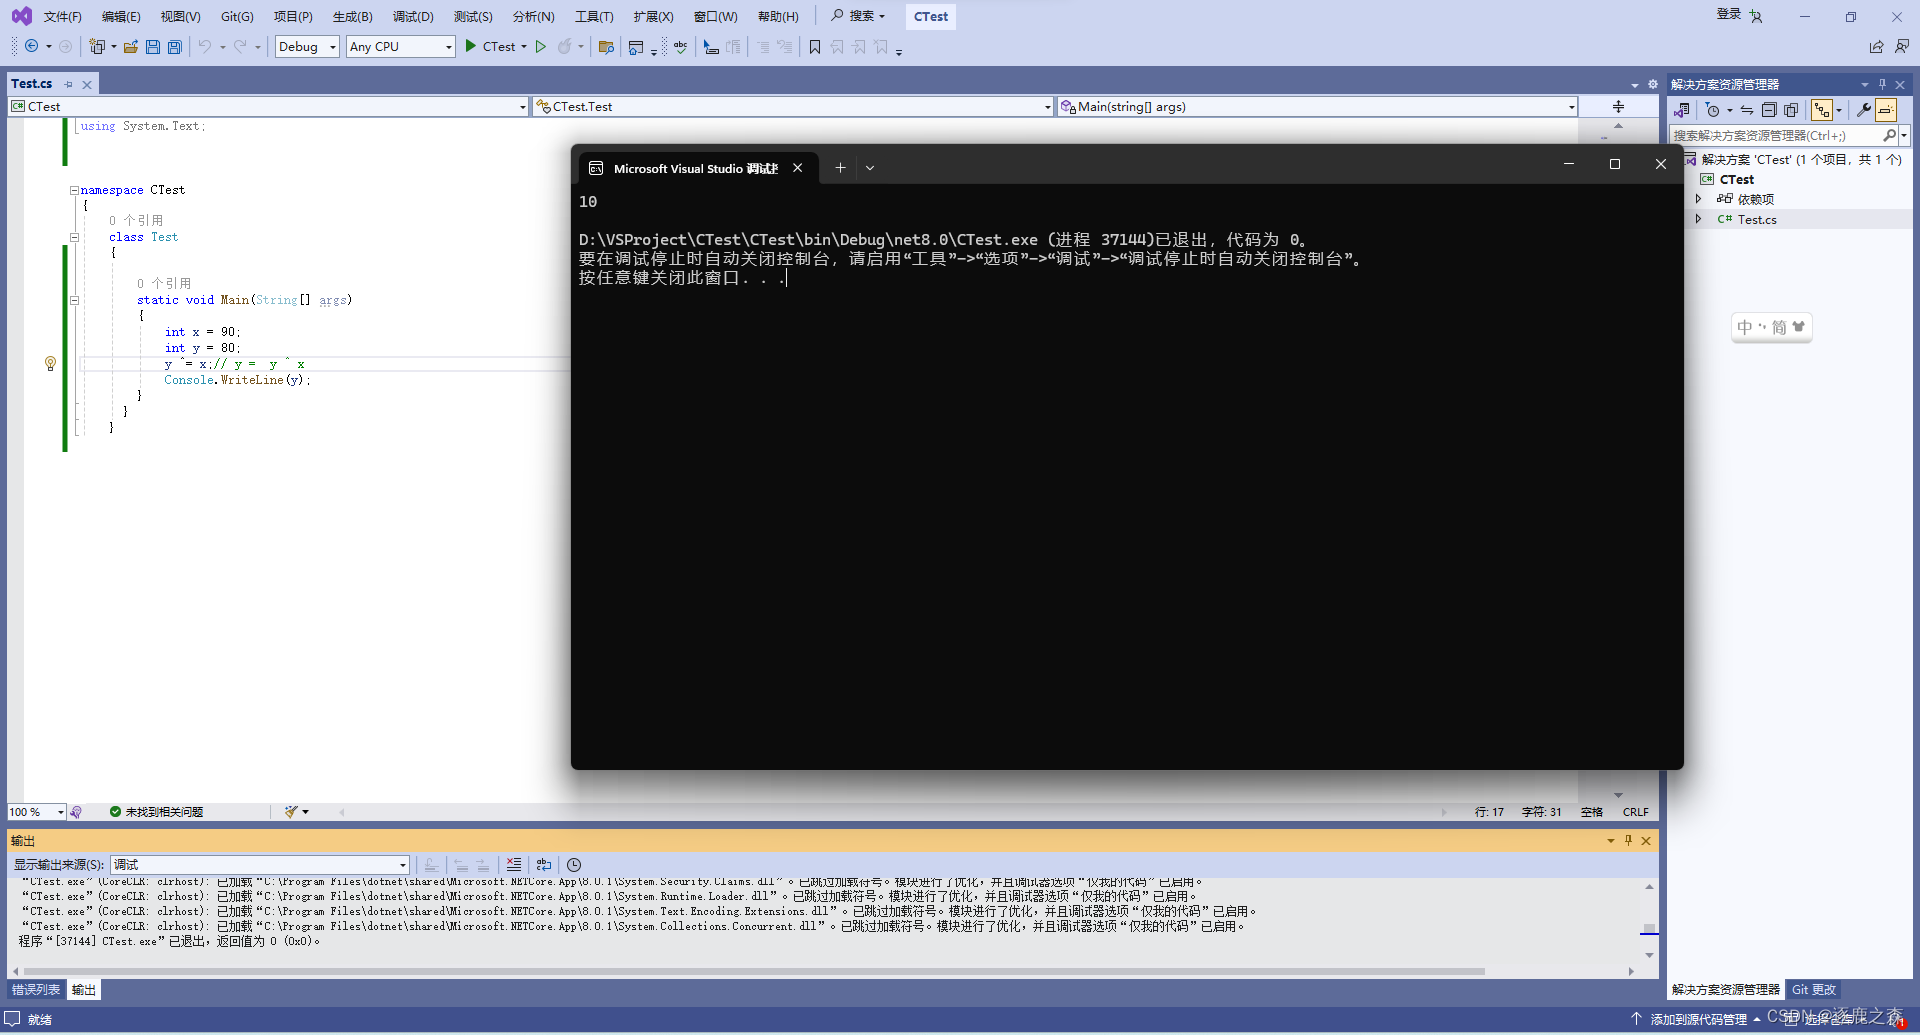Click the 登录 sign-in link
The image size is (1920, 1035).
pos(1729,14)
